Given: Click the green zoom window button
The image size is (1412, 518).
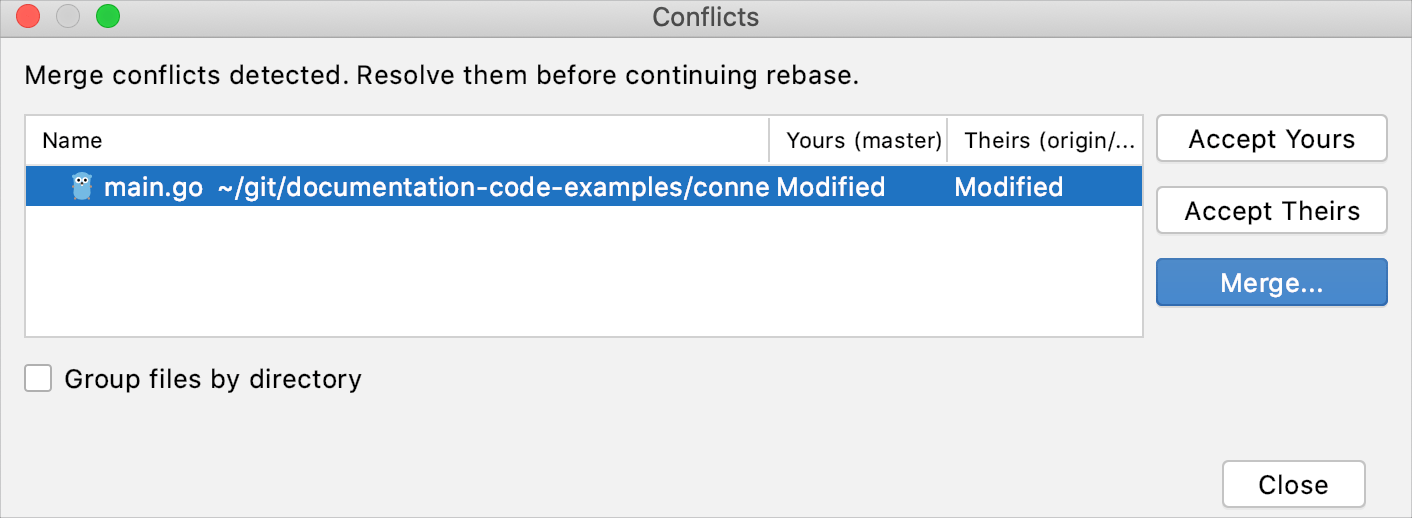Looking at the screenshot, I should (107, 17).
